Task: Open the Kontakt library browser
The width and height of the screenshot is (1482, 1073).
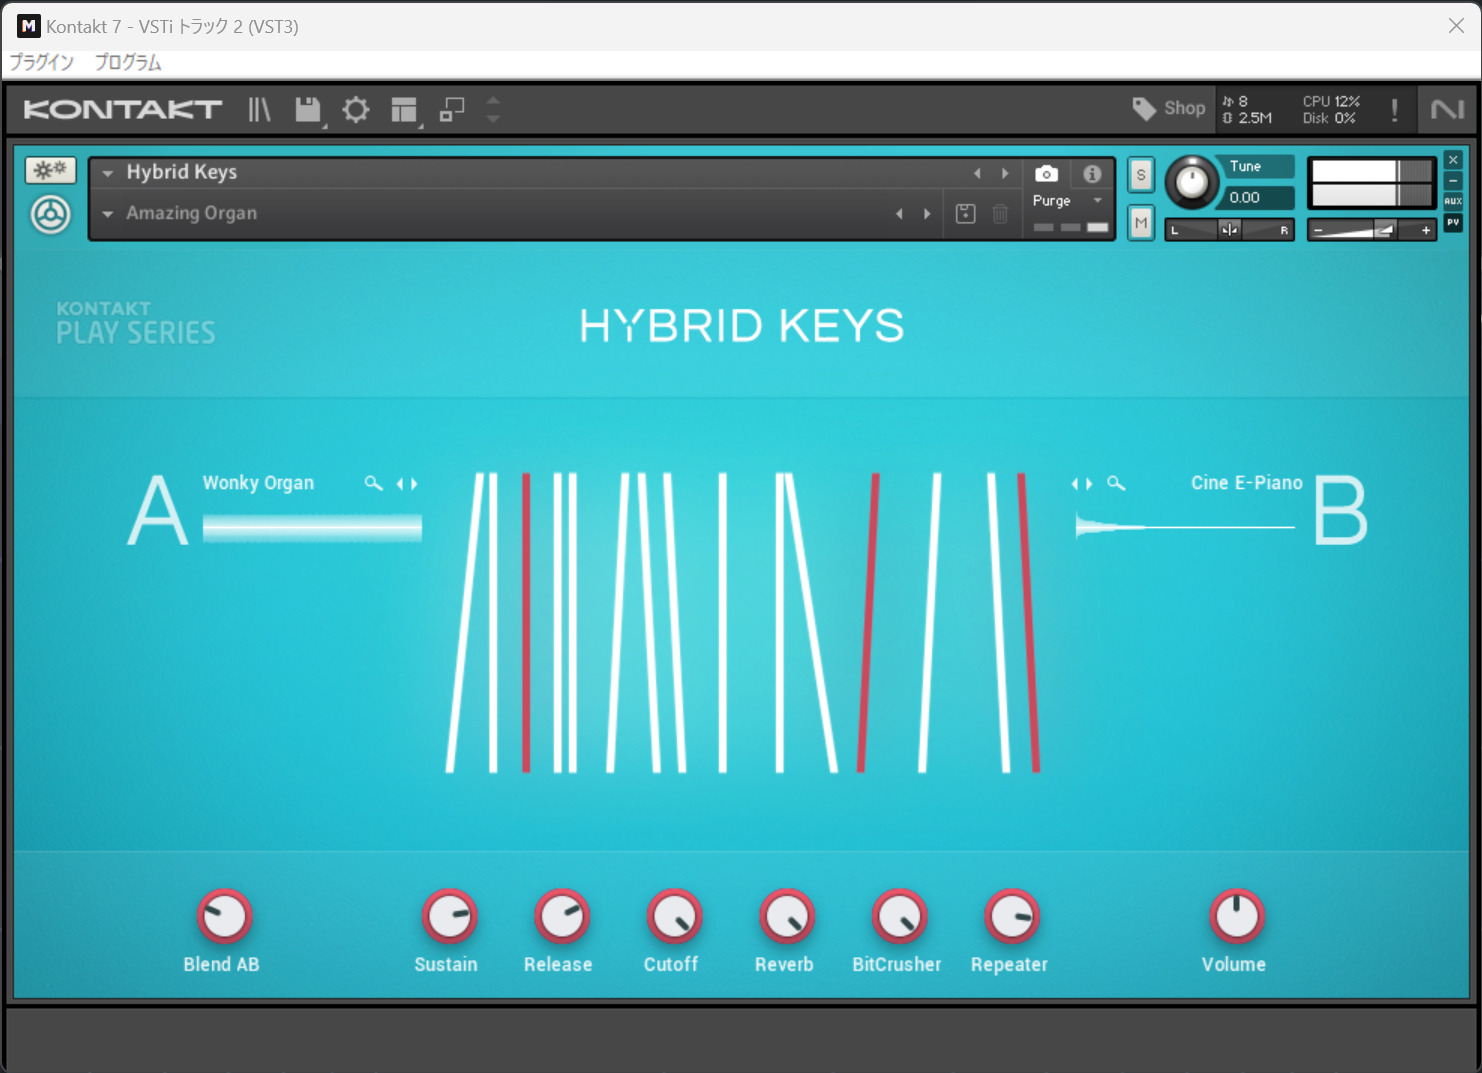Action: pyautogui.click(x=259, y=109)
